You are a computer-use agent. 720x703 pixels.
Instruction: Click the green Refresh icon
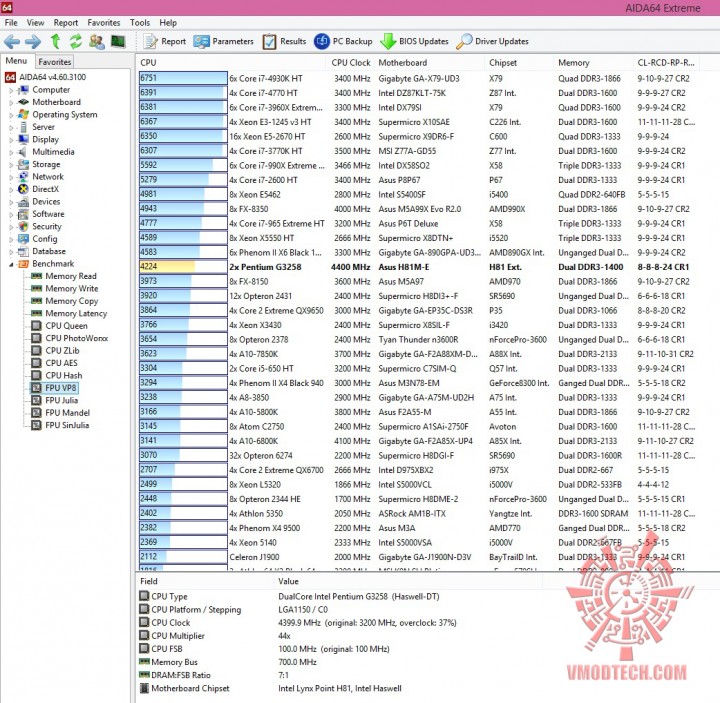[x=76, y=41]
